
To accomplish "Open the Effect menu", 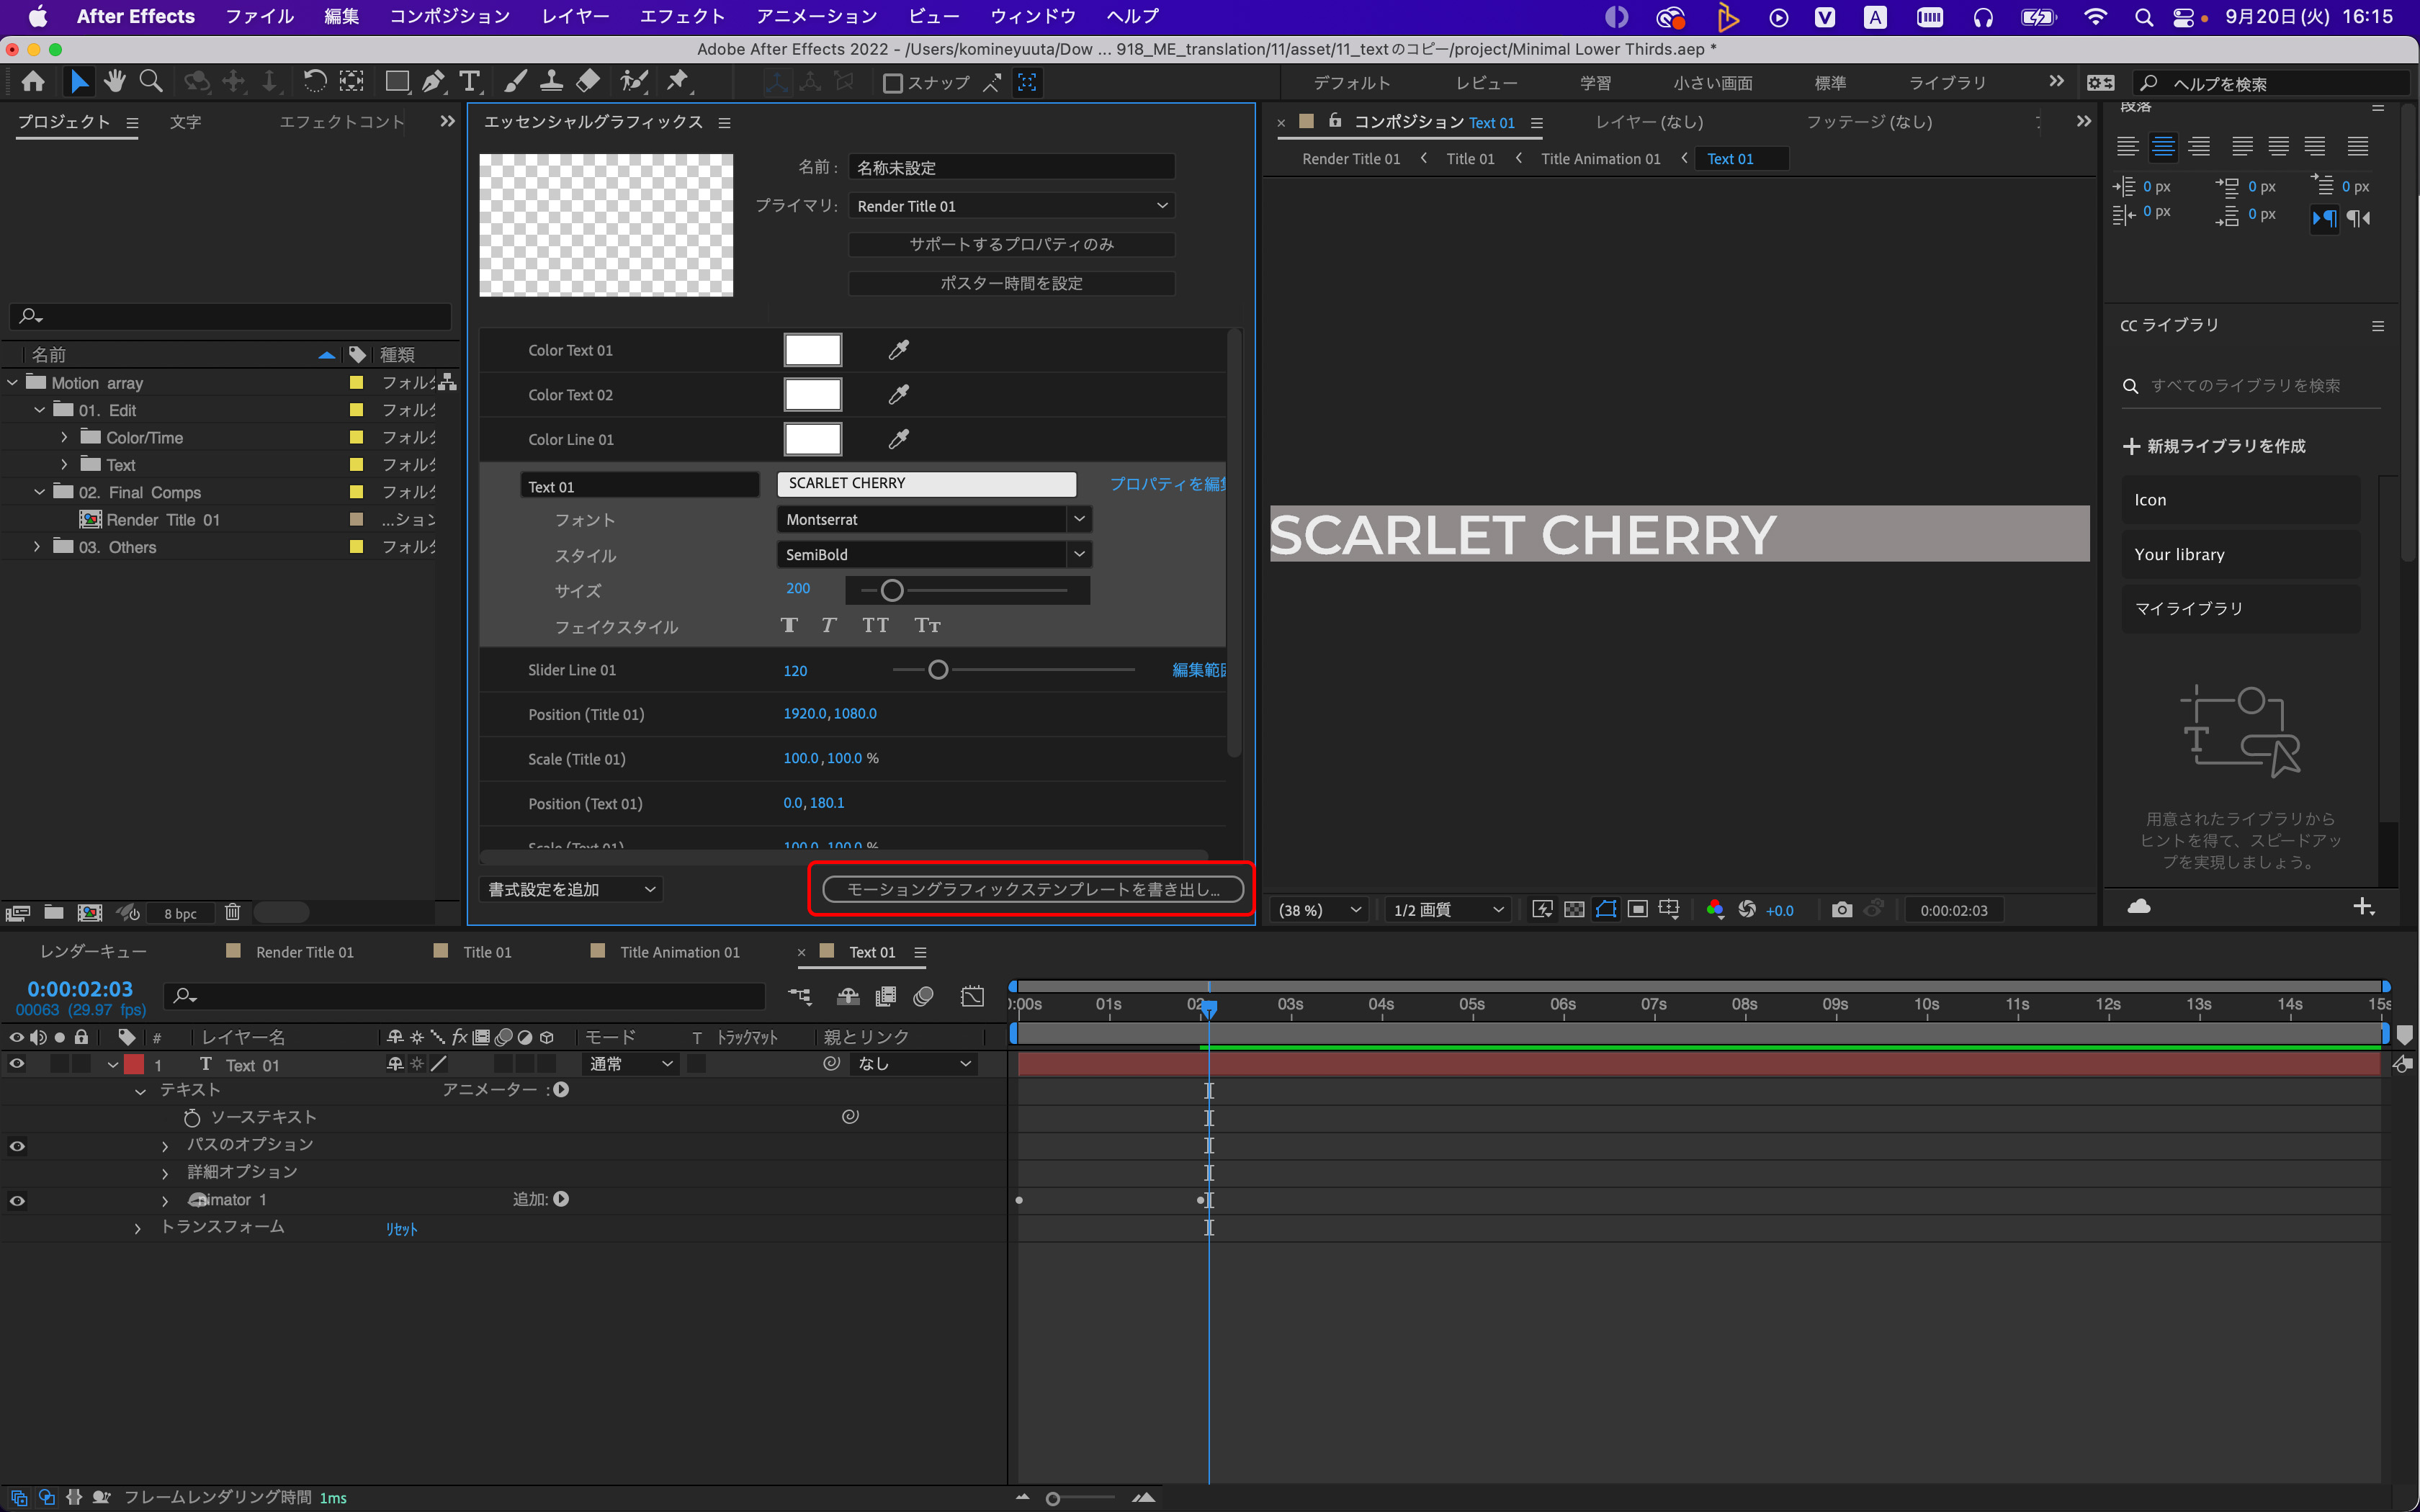I will click(682, 16).
